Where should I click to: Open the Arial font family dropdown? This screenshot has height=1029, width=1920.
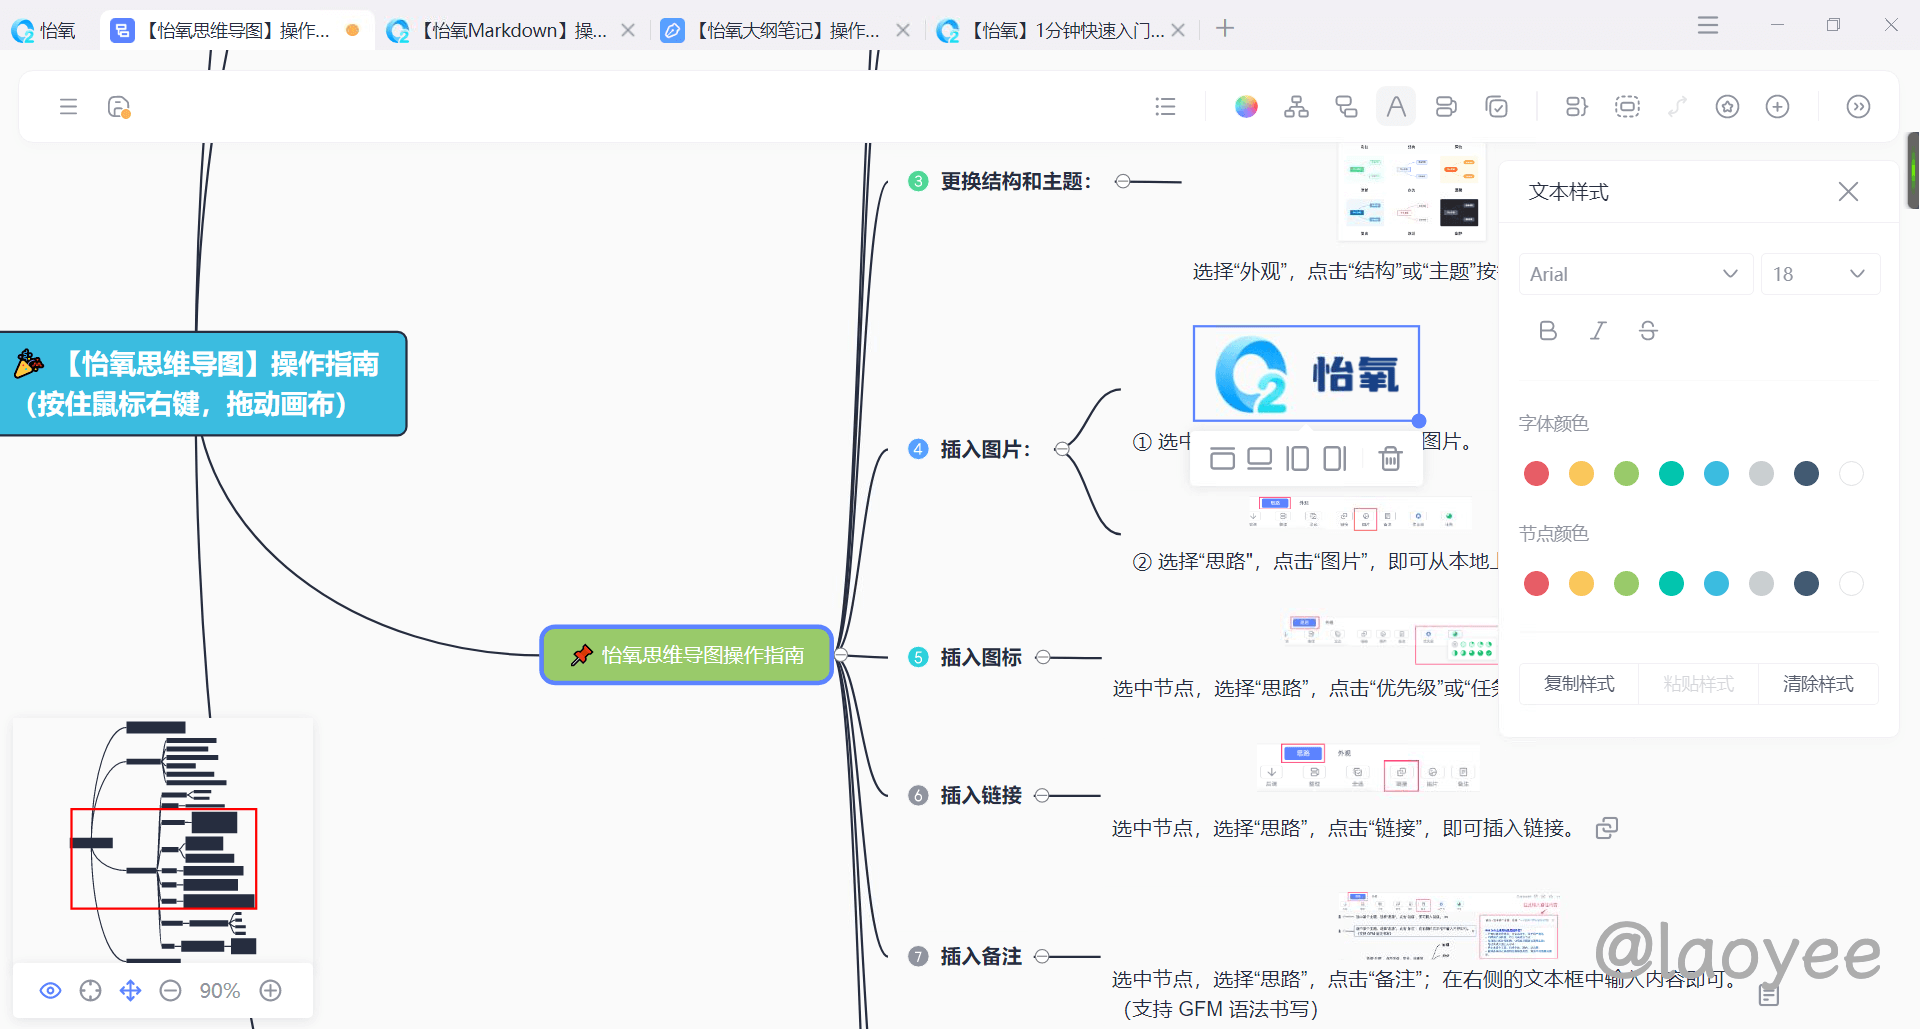tap(1635, 274)
